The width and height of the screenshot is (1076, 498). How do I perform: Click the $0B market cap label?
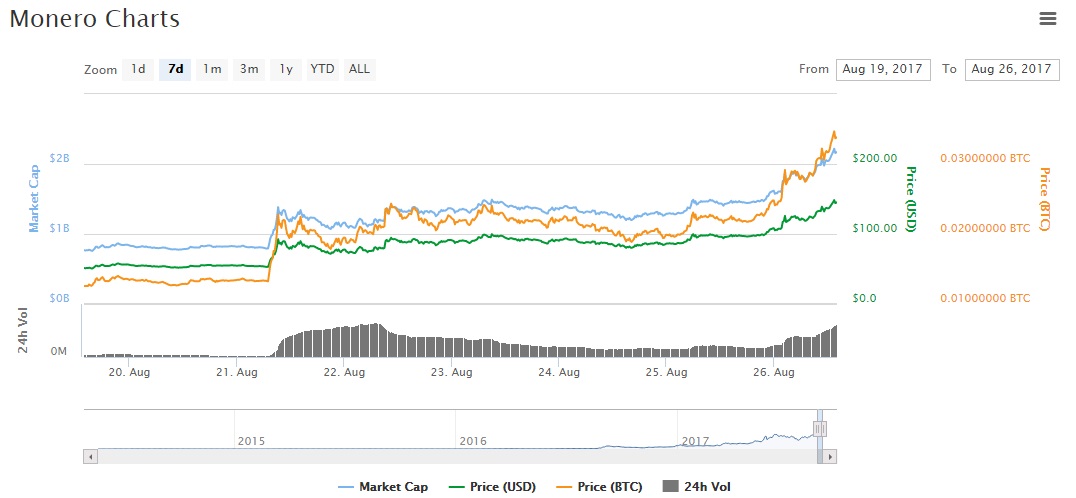59,298
